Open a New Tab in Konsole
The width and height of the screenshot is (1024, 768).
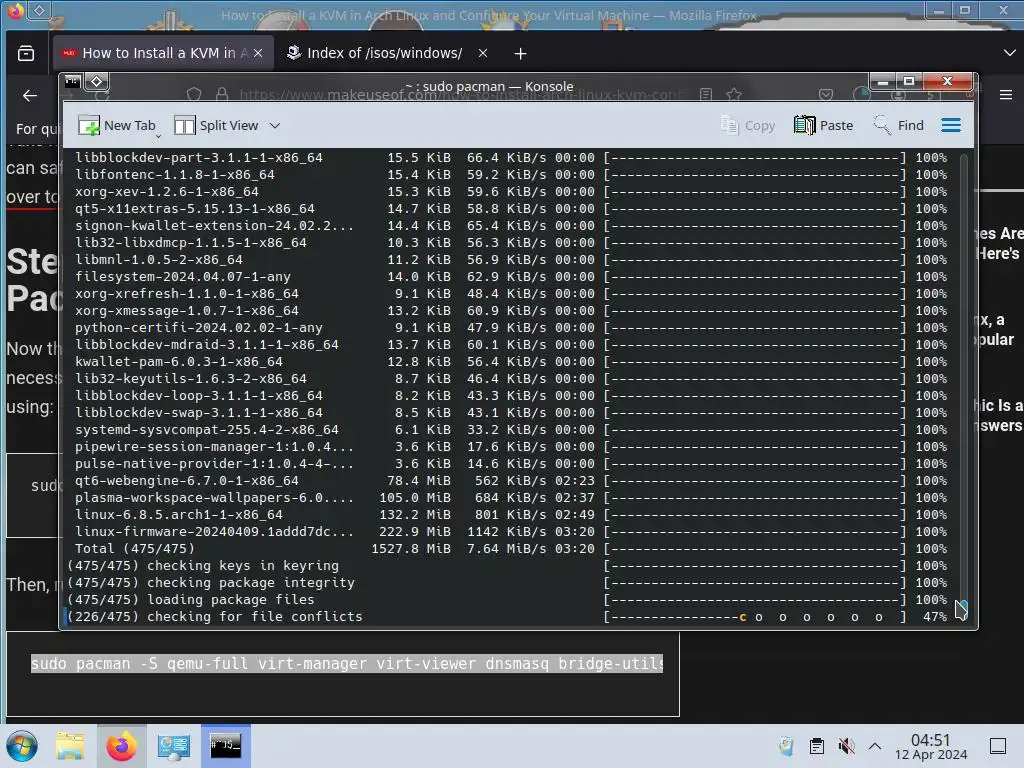point(118,125)
